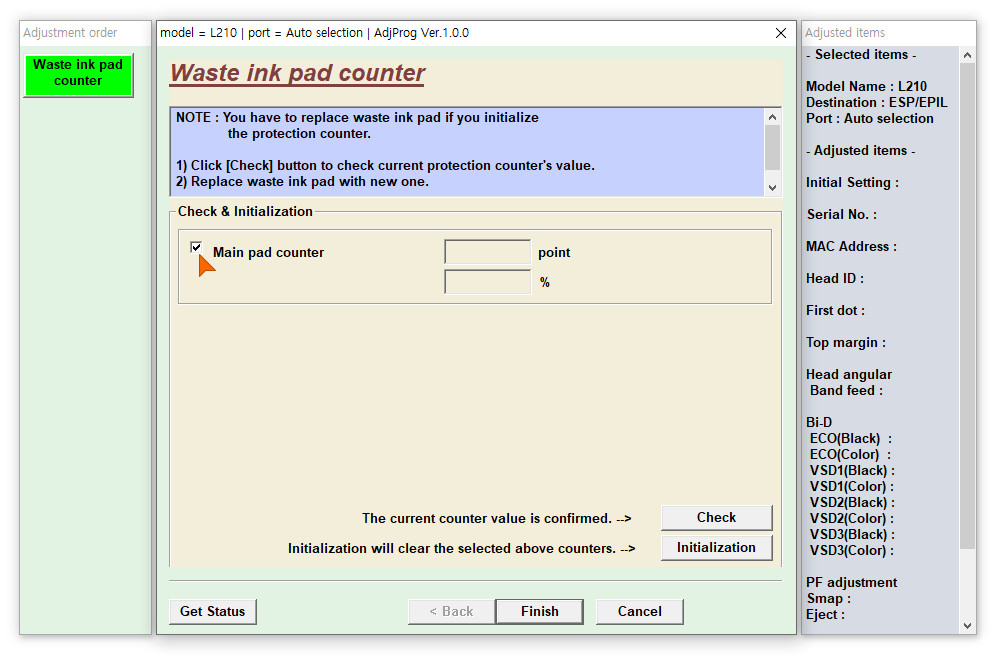Click the 'Head ID :' entry
Screen dimensions: 993x656
[x=835, y=279]
